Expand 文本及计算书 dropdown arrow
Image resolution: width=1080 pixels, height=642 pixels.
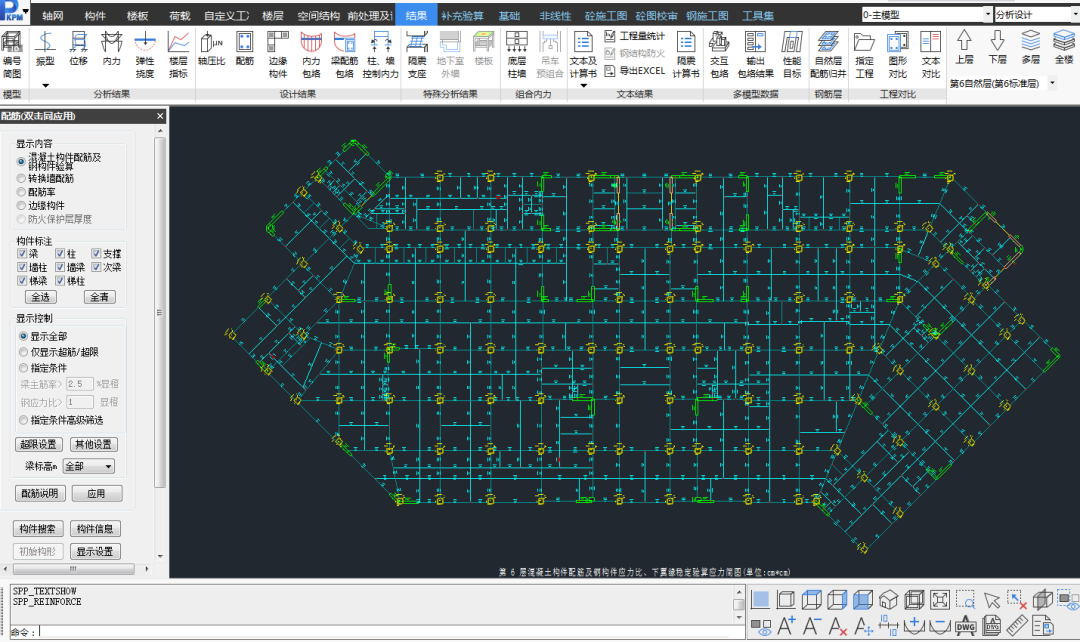[x=583, y=85]
